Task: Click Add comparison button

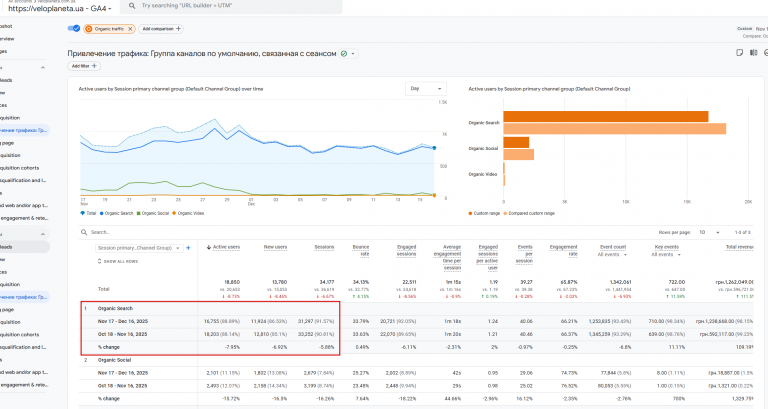Action: (x=163, y=29)
